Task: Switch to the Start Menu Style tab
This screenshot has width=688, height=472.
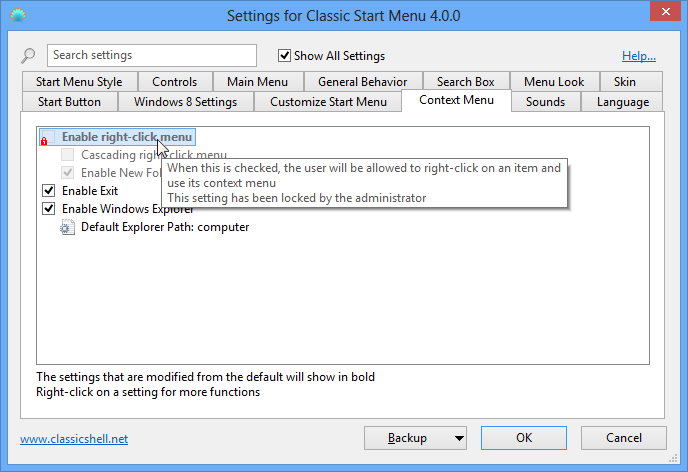Action: [79, 82]
